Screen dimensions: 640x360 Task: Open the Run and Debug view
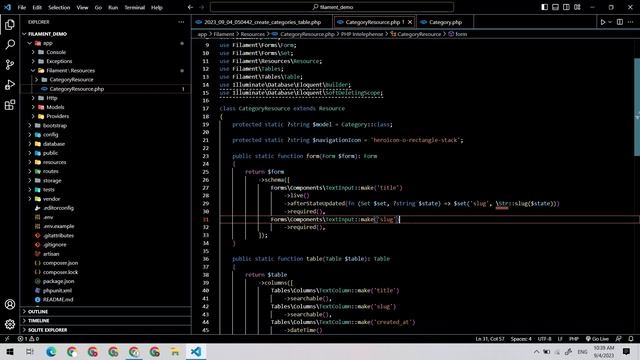pos(10,84)
